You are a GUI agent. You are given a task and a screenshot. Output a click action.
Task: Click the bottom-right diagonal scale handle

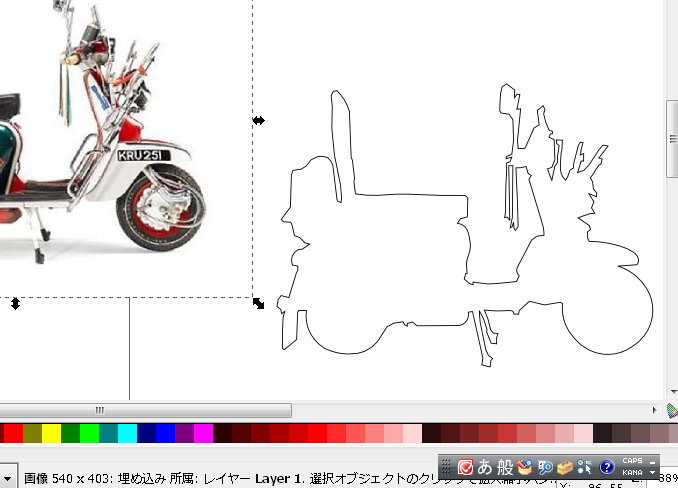[258, 303]
